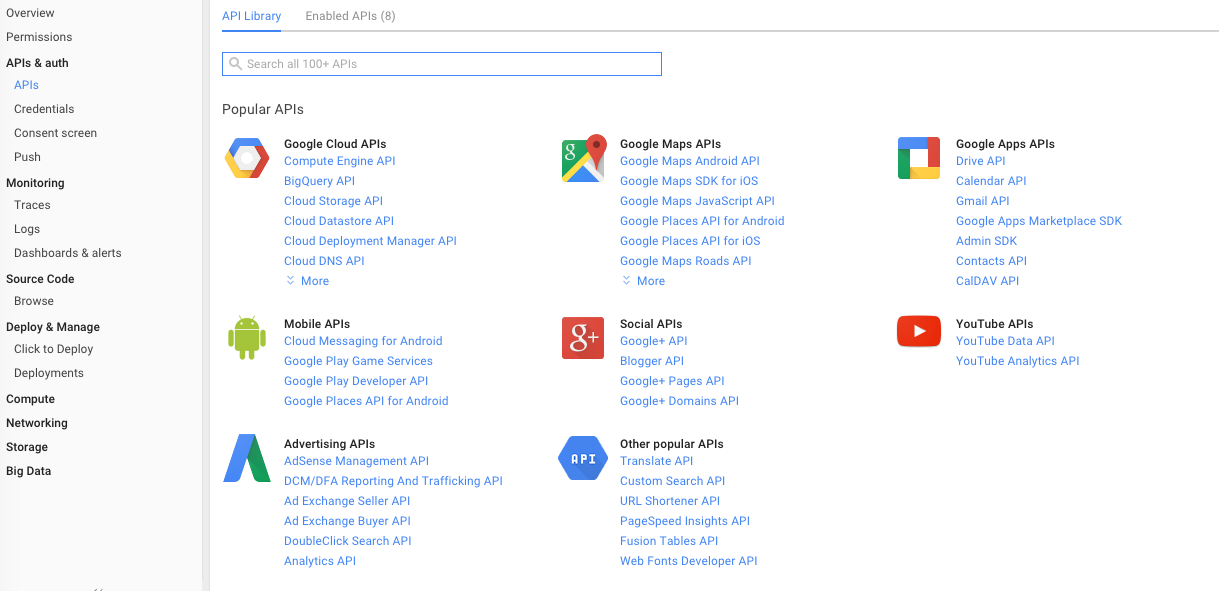Switch to the API Library tab
This screenshot has height=591, width=1219.
point(252,16)
